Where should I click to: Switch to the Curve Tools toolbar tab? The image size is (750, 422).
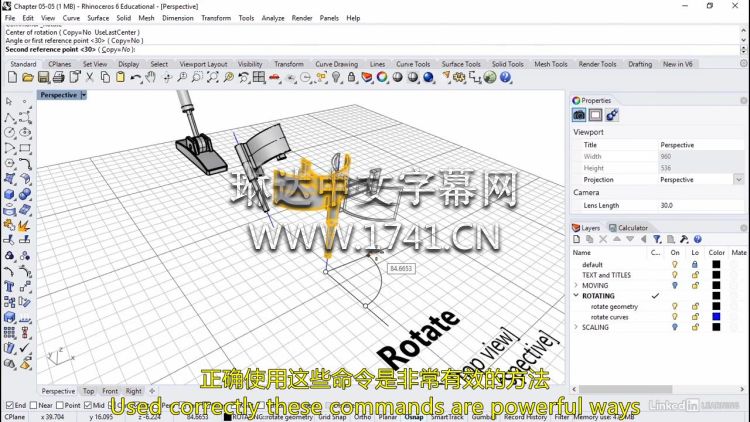[413, 64]
